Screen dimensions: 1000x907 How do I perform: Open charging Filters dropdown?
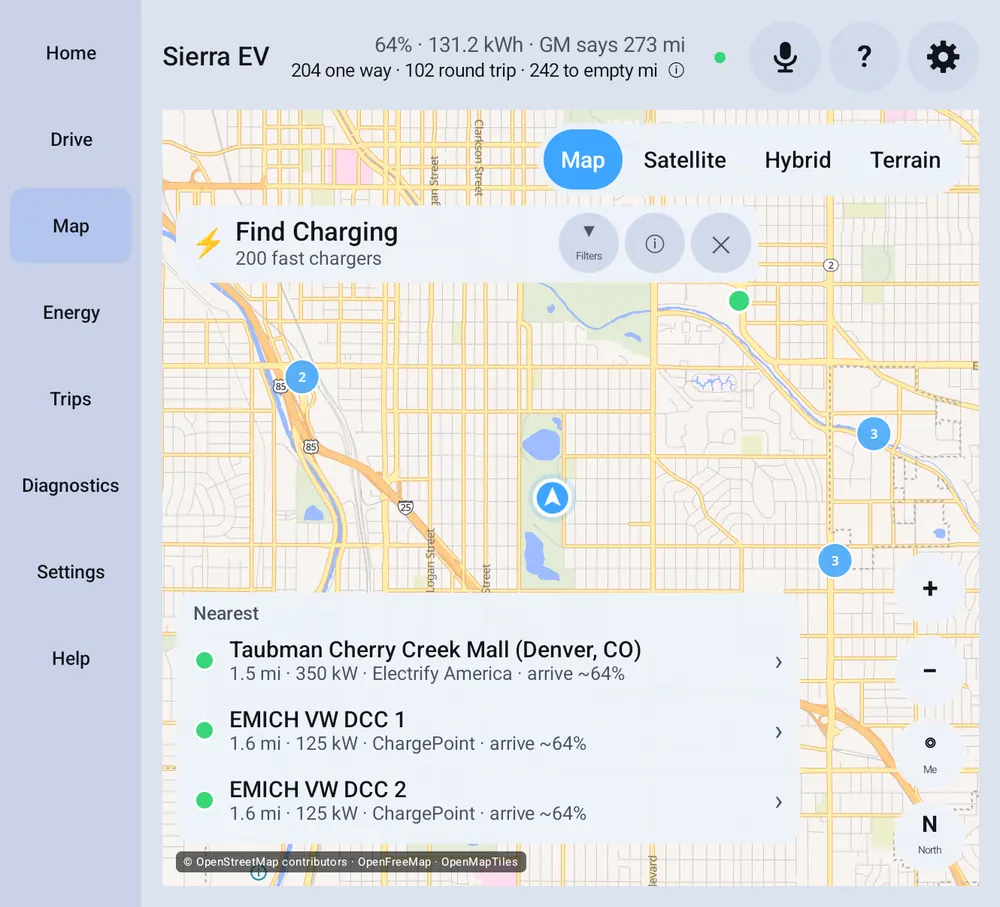point(589,244)
